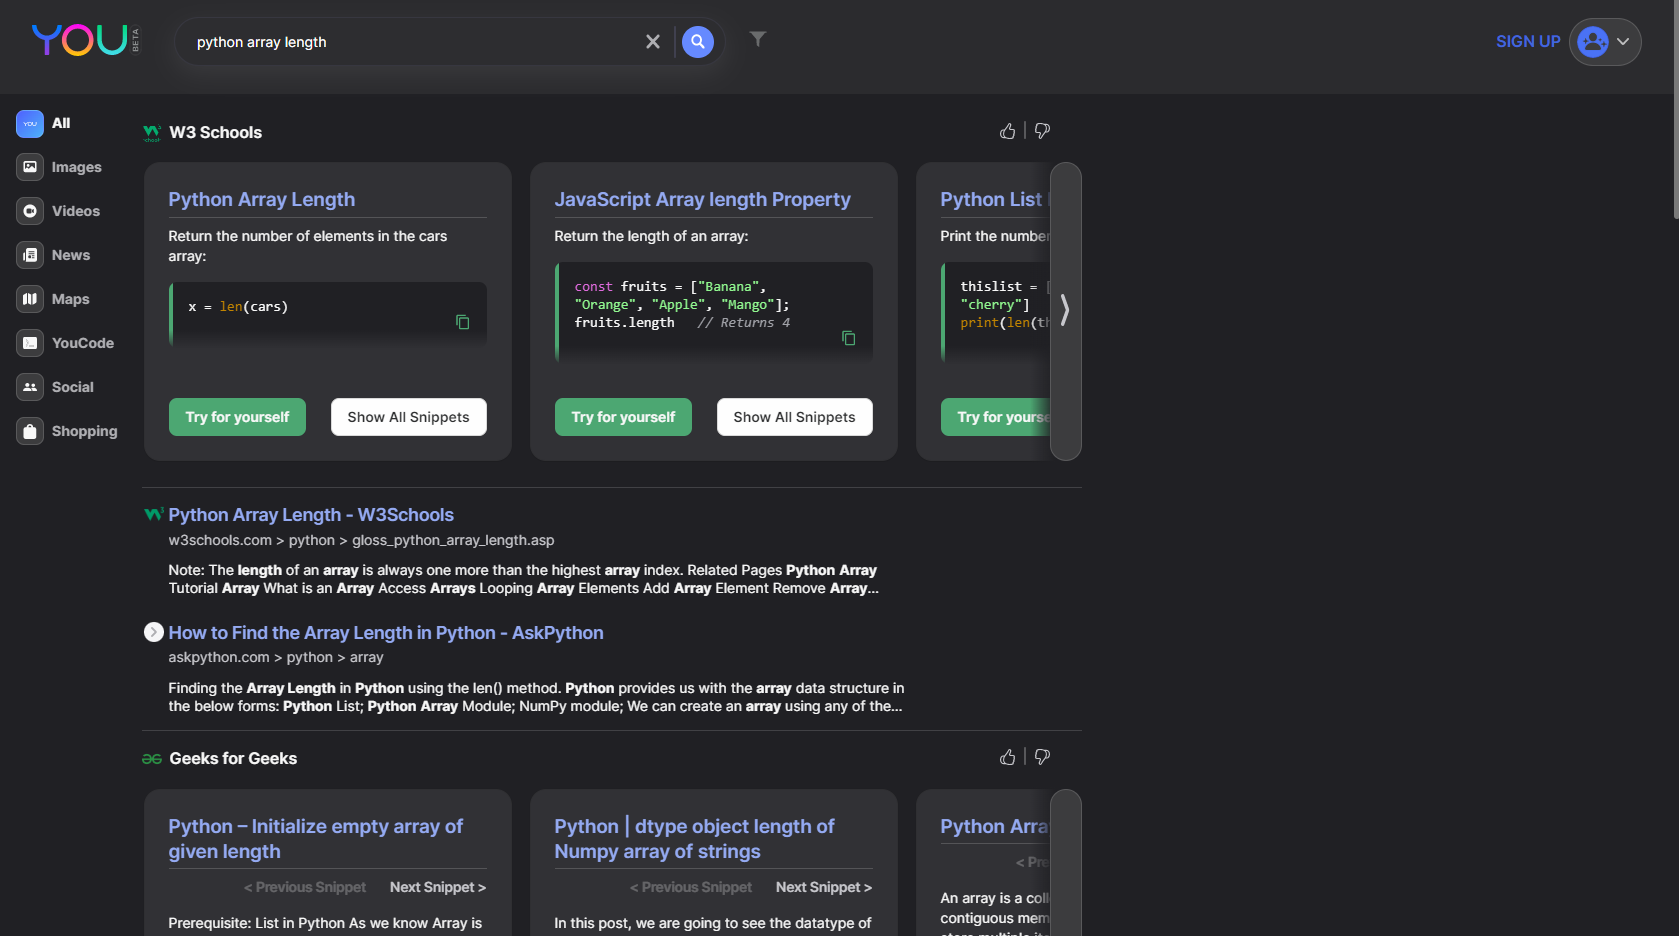The width and height of the screenshot is (1679, 936).
Task: Thumbs up the W3 Schools app
Action: pyautogui.click(x=1007, y=131)
